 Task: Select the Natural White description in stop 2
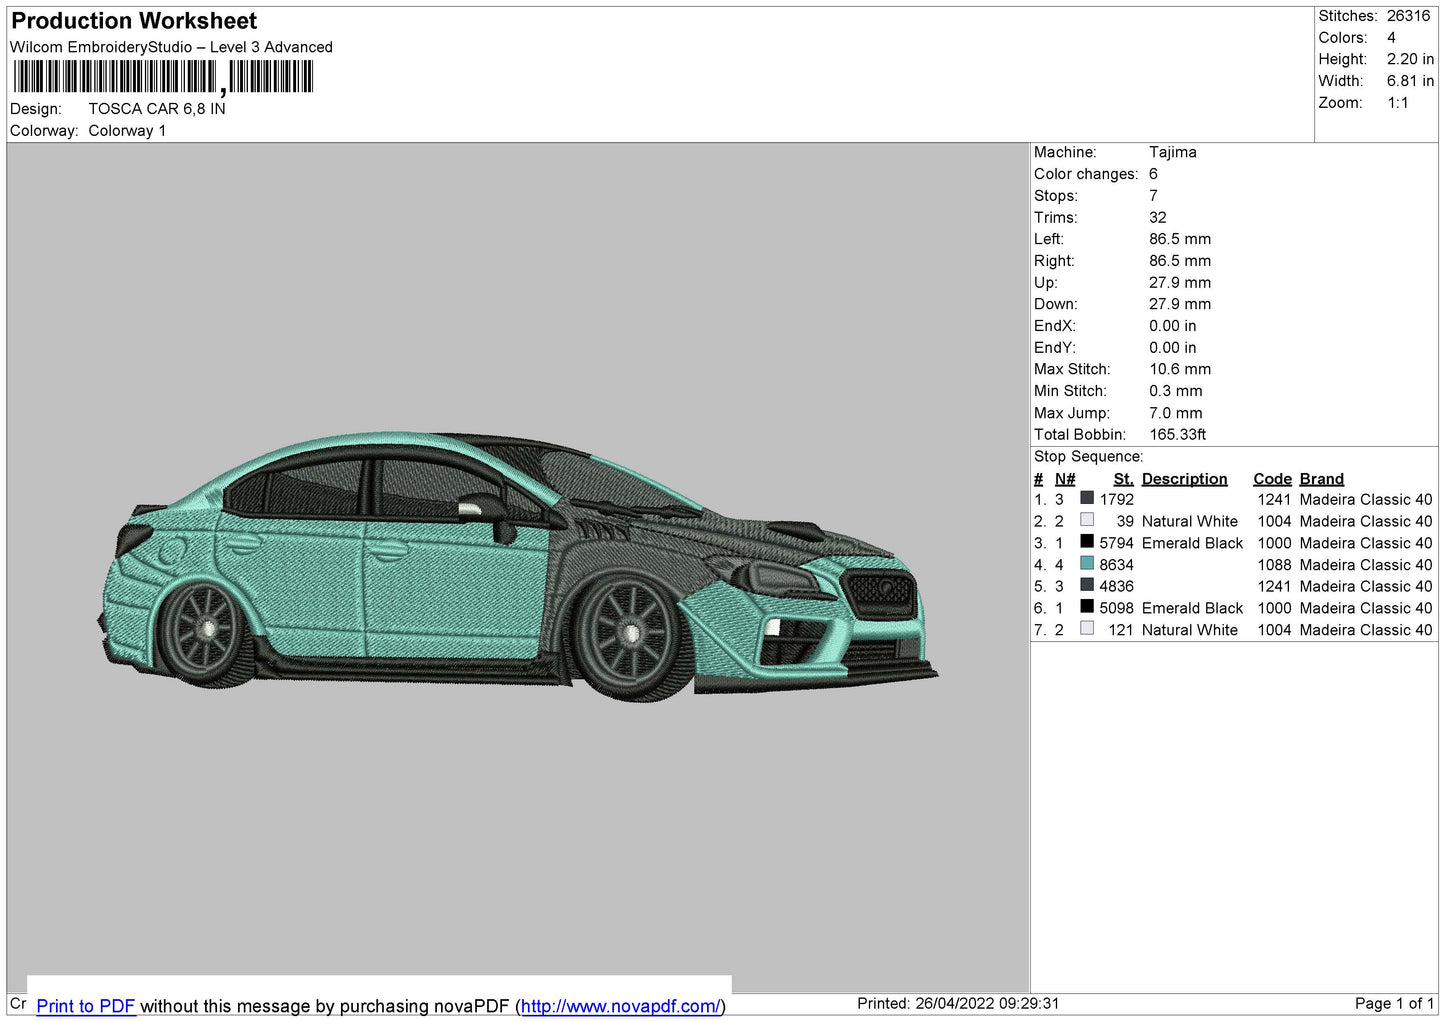click(1190, 521)
